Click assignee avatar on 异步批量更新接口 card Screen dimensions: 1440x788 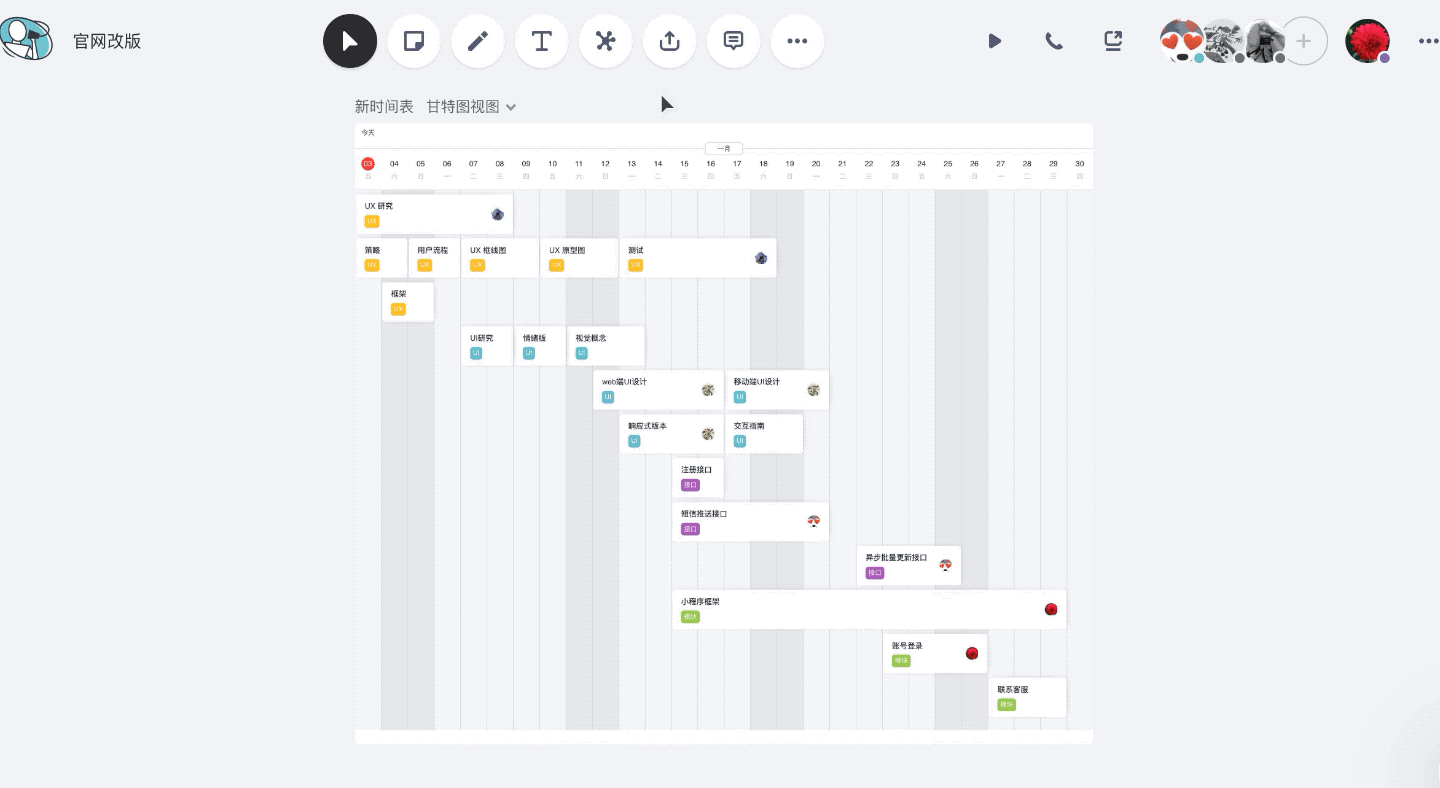(x=946, y=565)
